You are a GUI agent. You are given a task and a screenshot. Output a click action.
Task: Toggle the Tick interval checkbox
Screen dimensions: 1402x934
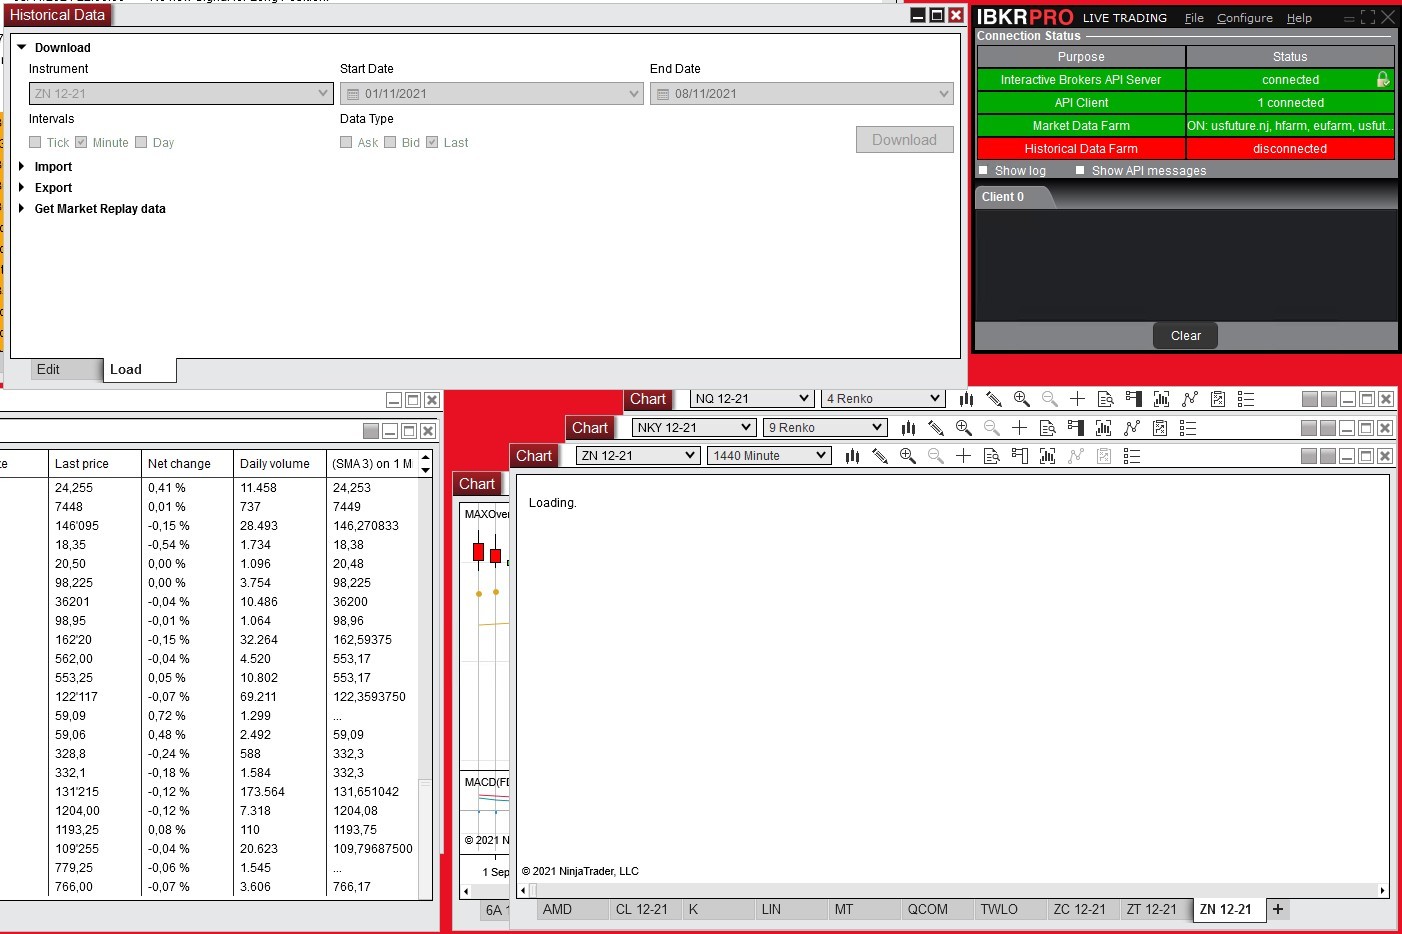(x=35, y=142)
